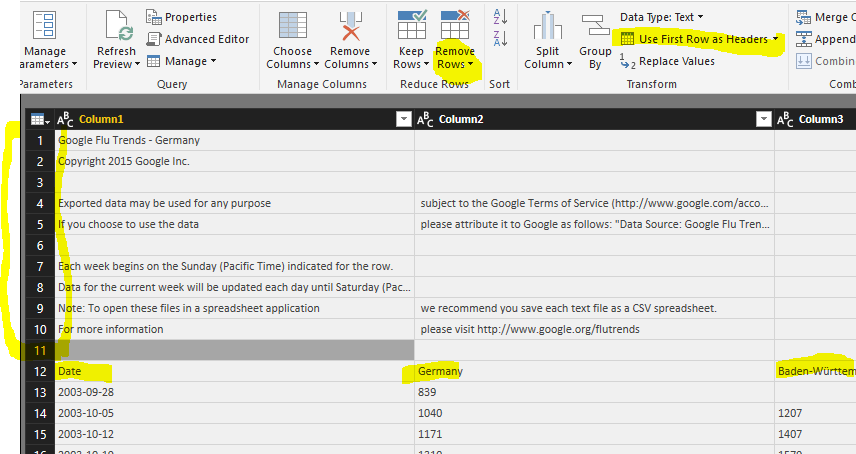This screenshot has height=454, width=856.
Task: Change Column1 data type icon
Action: 65,120
